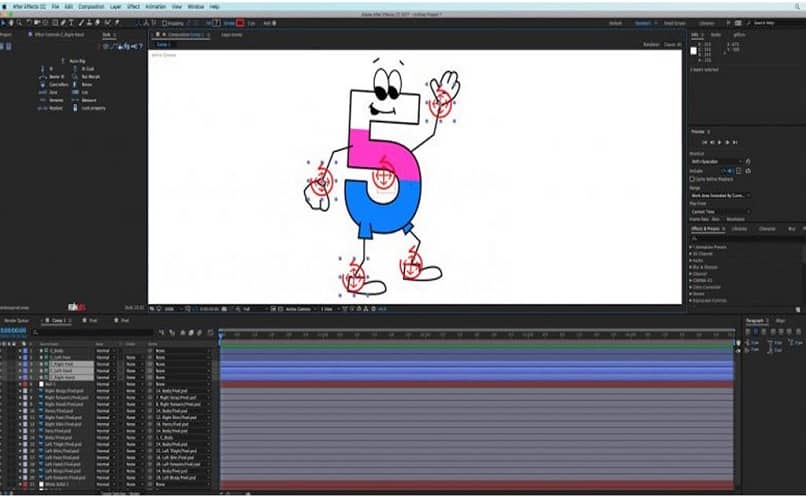Select the Type text tool

[x=71, y=23]
